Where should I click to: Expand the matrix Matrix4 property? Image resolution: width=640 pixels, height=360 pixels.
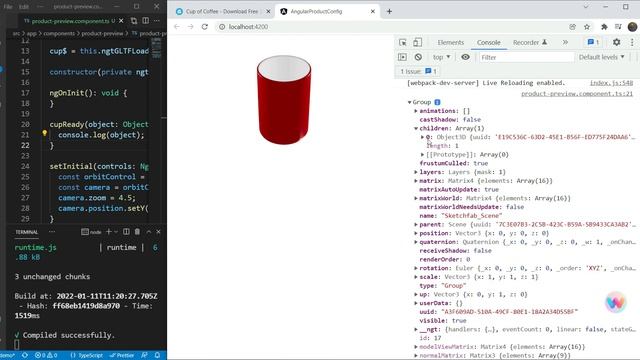416,181
